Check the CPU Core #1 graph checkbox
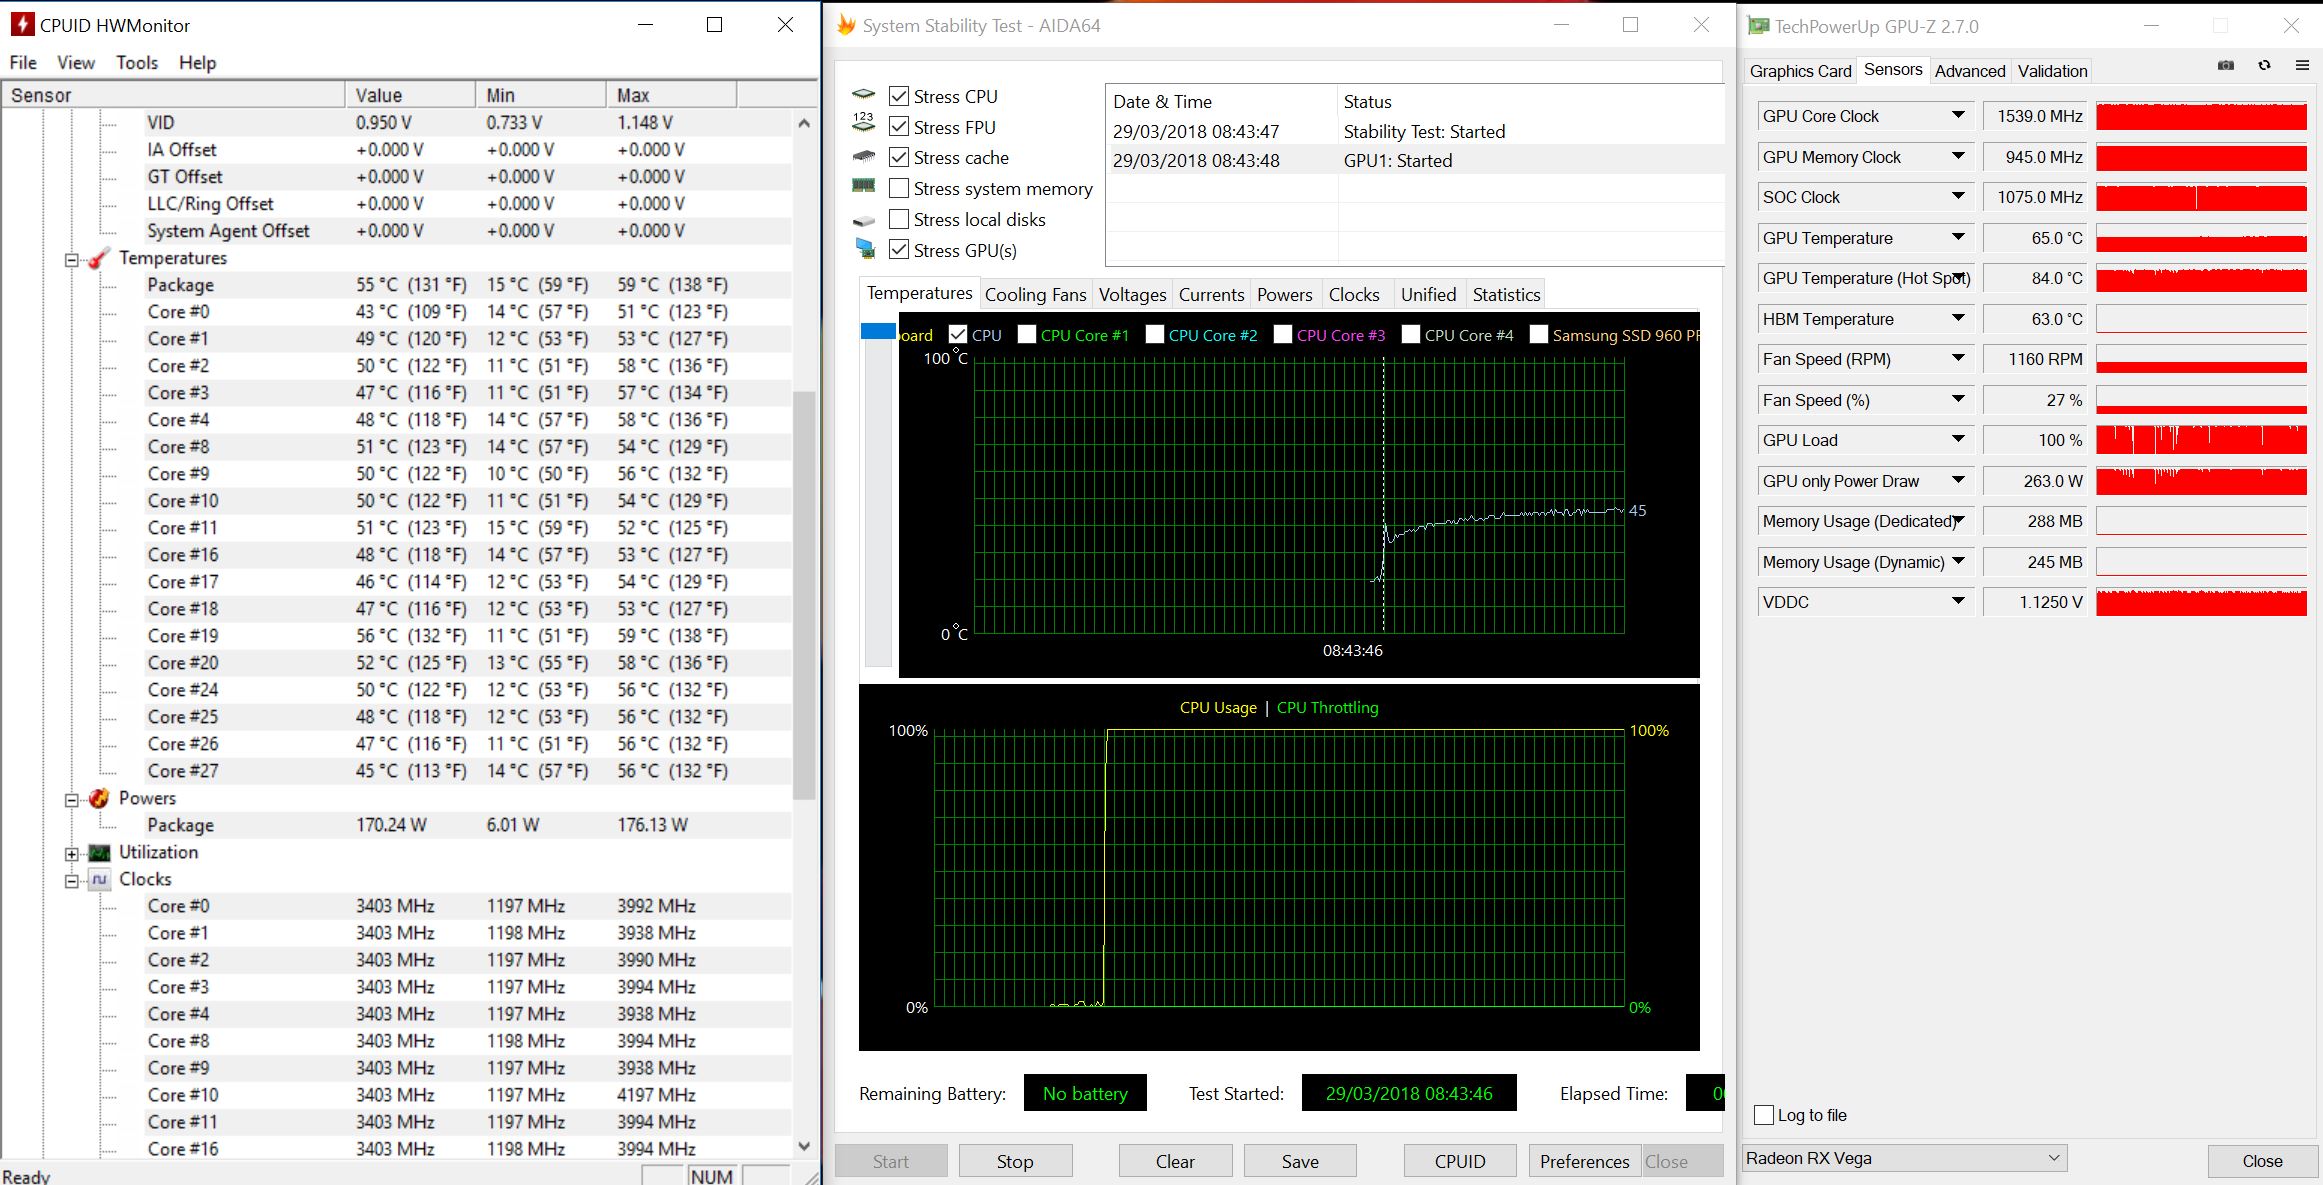This screenshot has height=1185, width=2323. coord(1027,335)
